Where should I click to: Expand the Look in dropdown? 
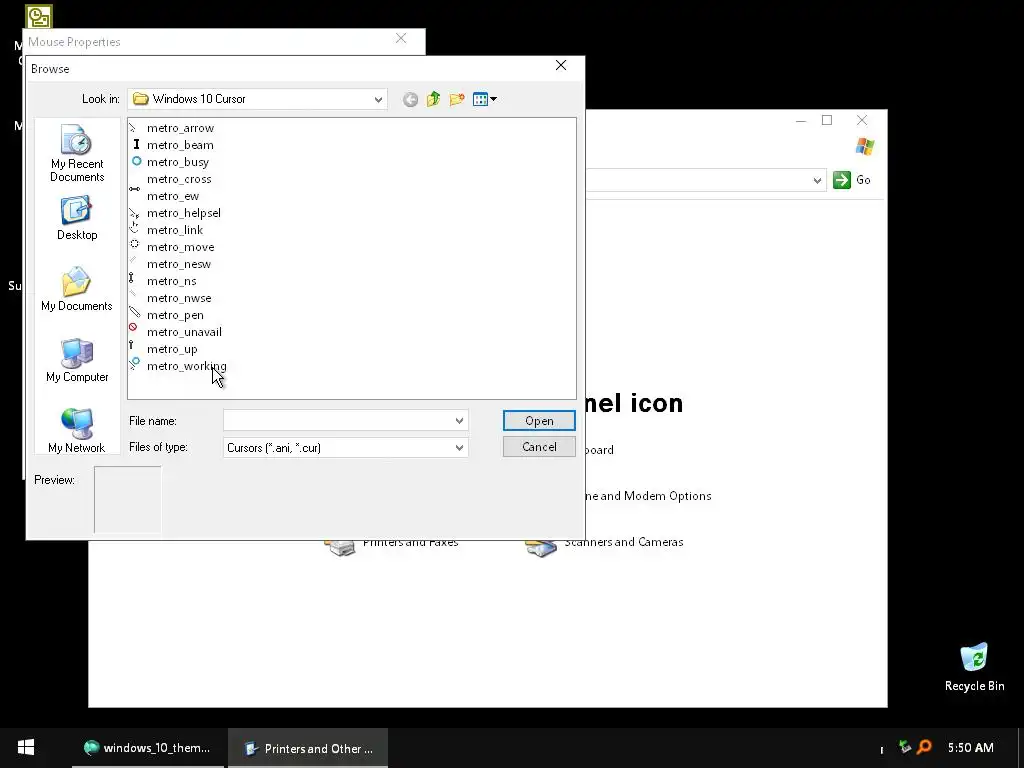click(378, 99)
